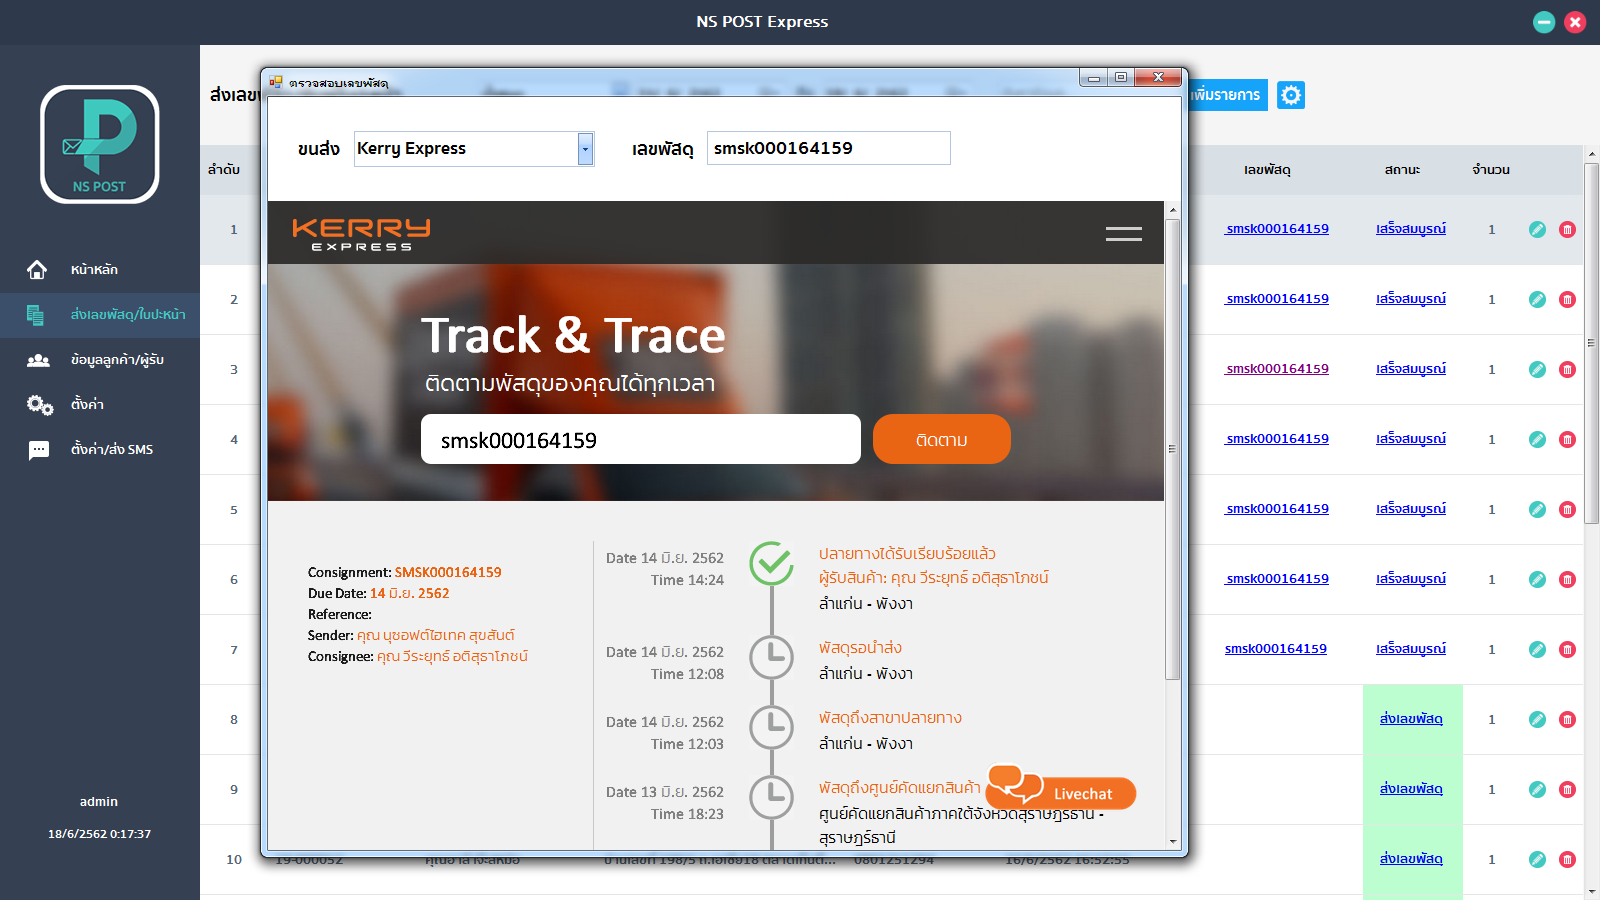Click the main table vertical scrollbar
This screenshot has height=900, width=1600.
pos(1591,343)
